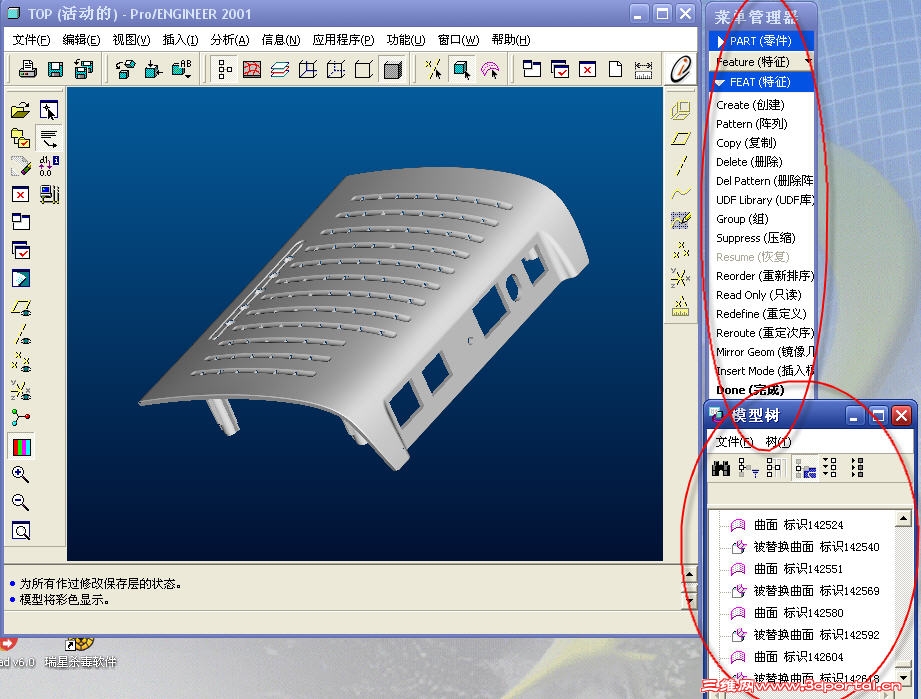
Task: Open the Pro/ENGINEER info help icon
Action: [681, 69]
